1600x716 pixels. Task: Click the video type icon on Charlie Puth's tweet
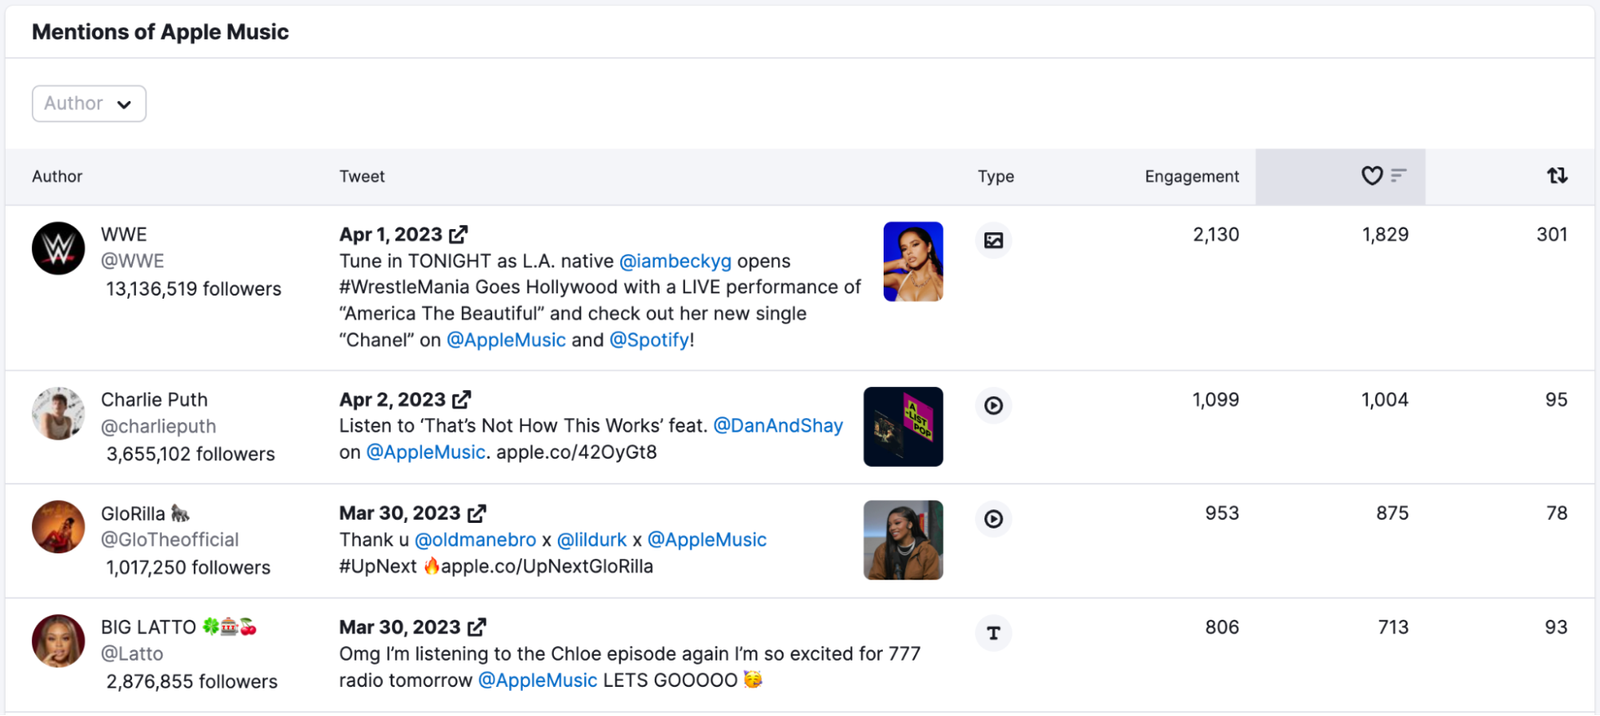point(993,406)
